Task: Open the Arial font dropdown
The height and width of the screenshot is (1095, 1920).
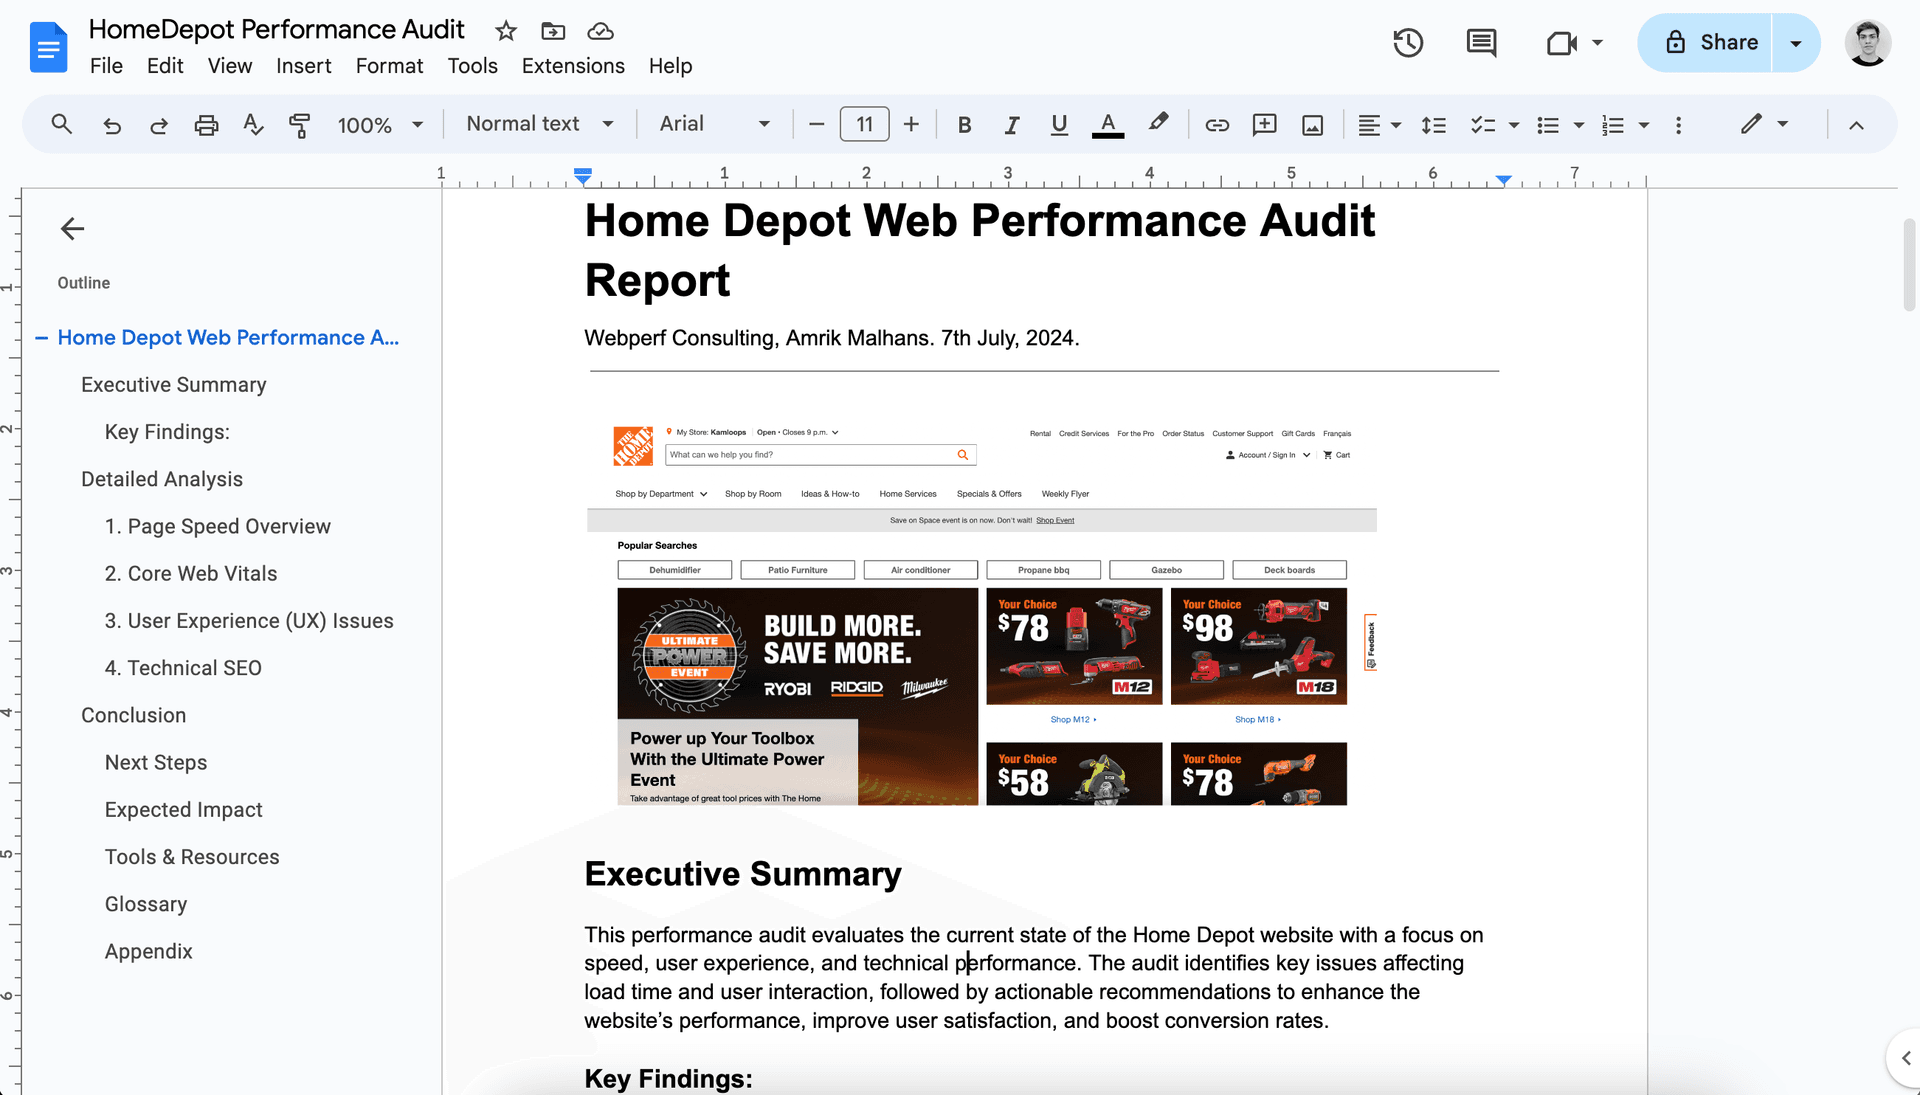Action: [x=714, y=124]
